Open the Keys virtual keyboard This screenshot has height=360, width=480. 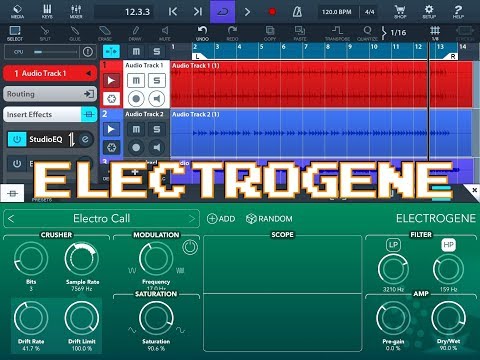(x=47, y=12)
